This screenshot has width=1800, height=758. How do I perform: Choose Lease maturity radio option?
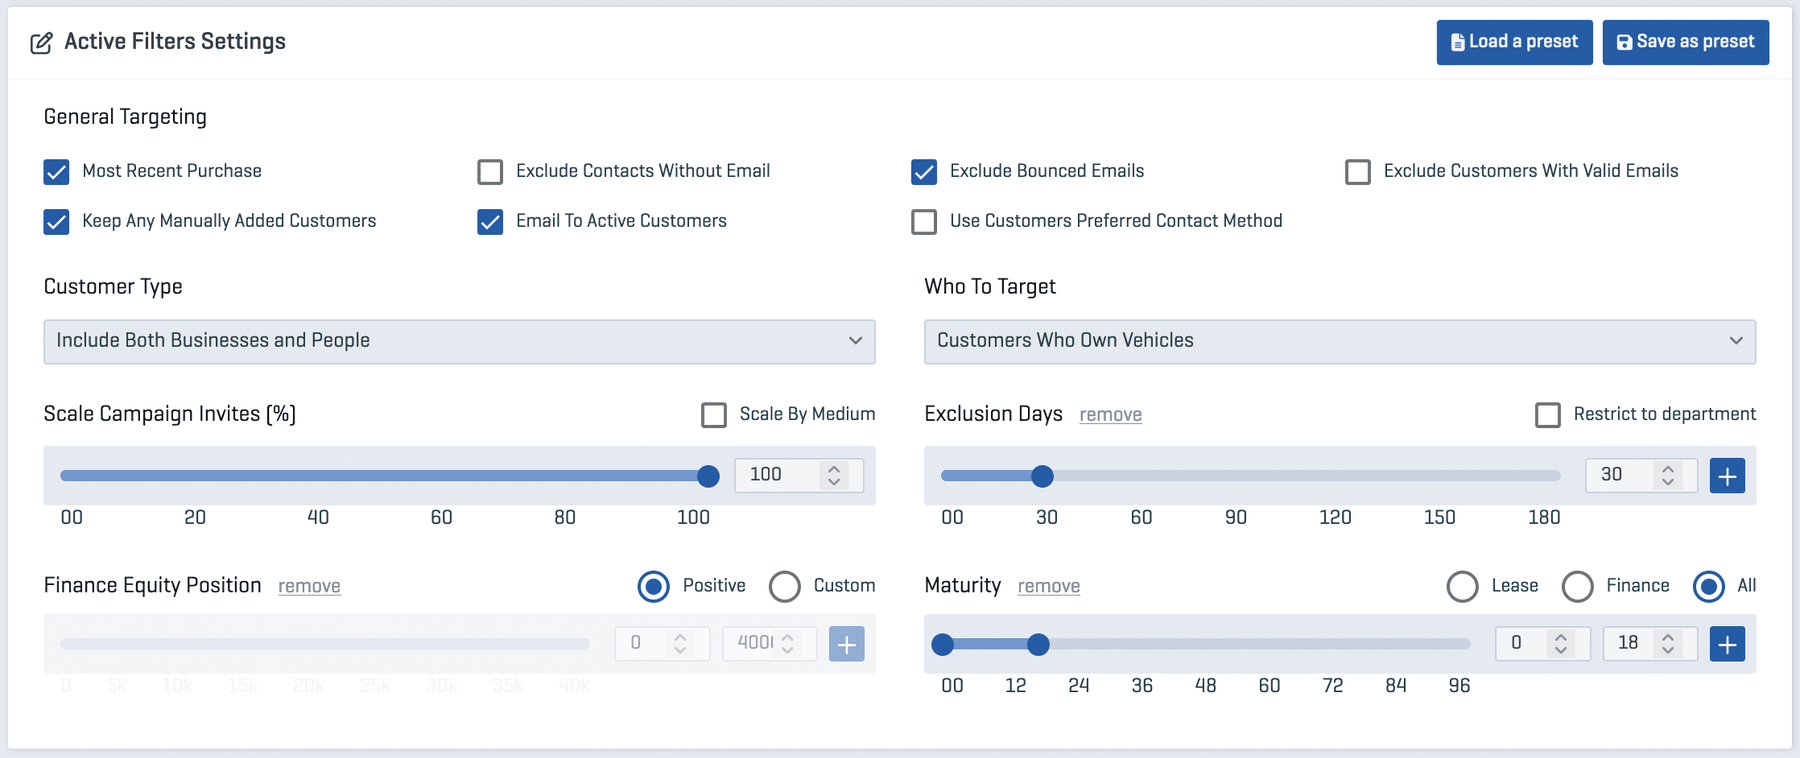click(x=1463, y=587)
